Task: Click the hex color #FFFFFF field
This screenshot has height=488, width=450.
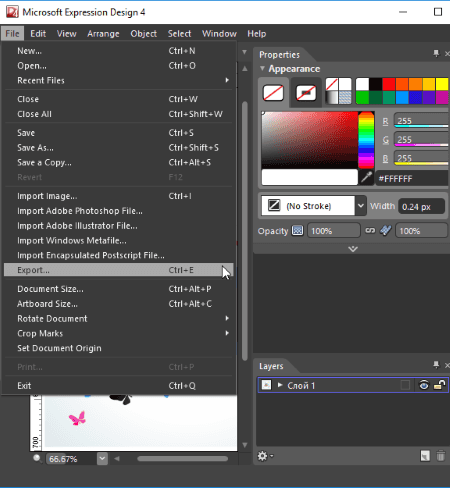Action: pyautogui.click(x=413, y=179)
